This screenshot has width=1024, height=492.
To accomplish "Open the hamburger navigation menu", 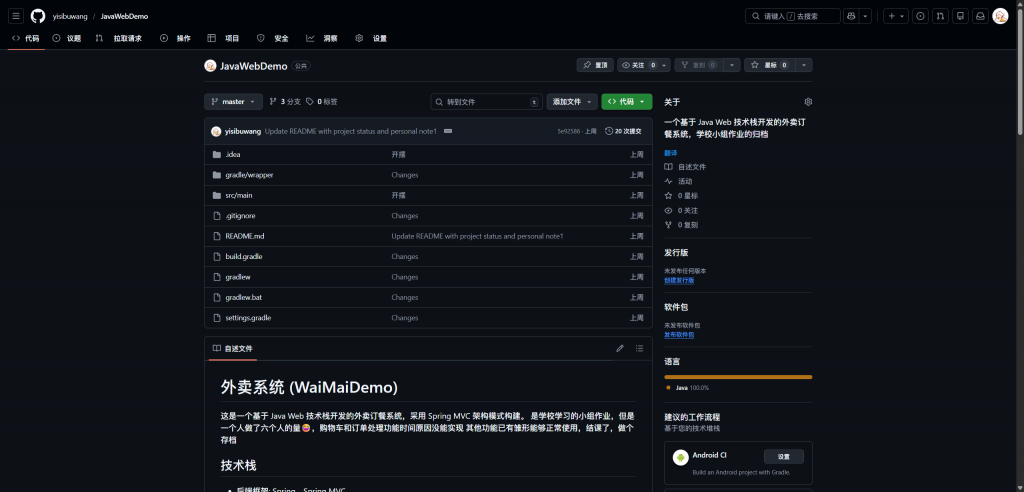I will point(16,16).
